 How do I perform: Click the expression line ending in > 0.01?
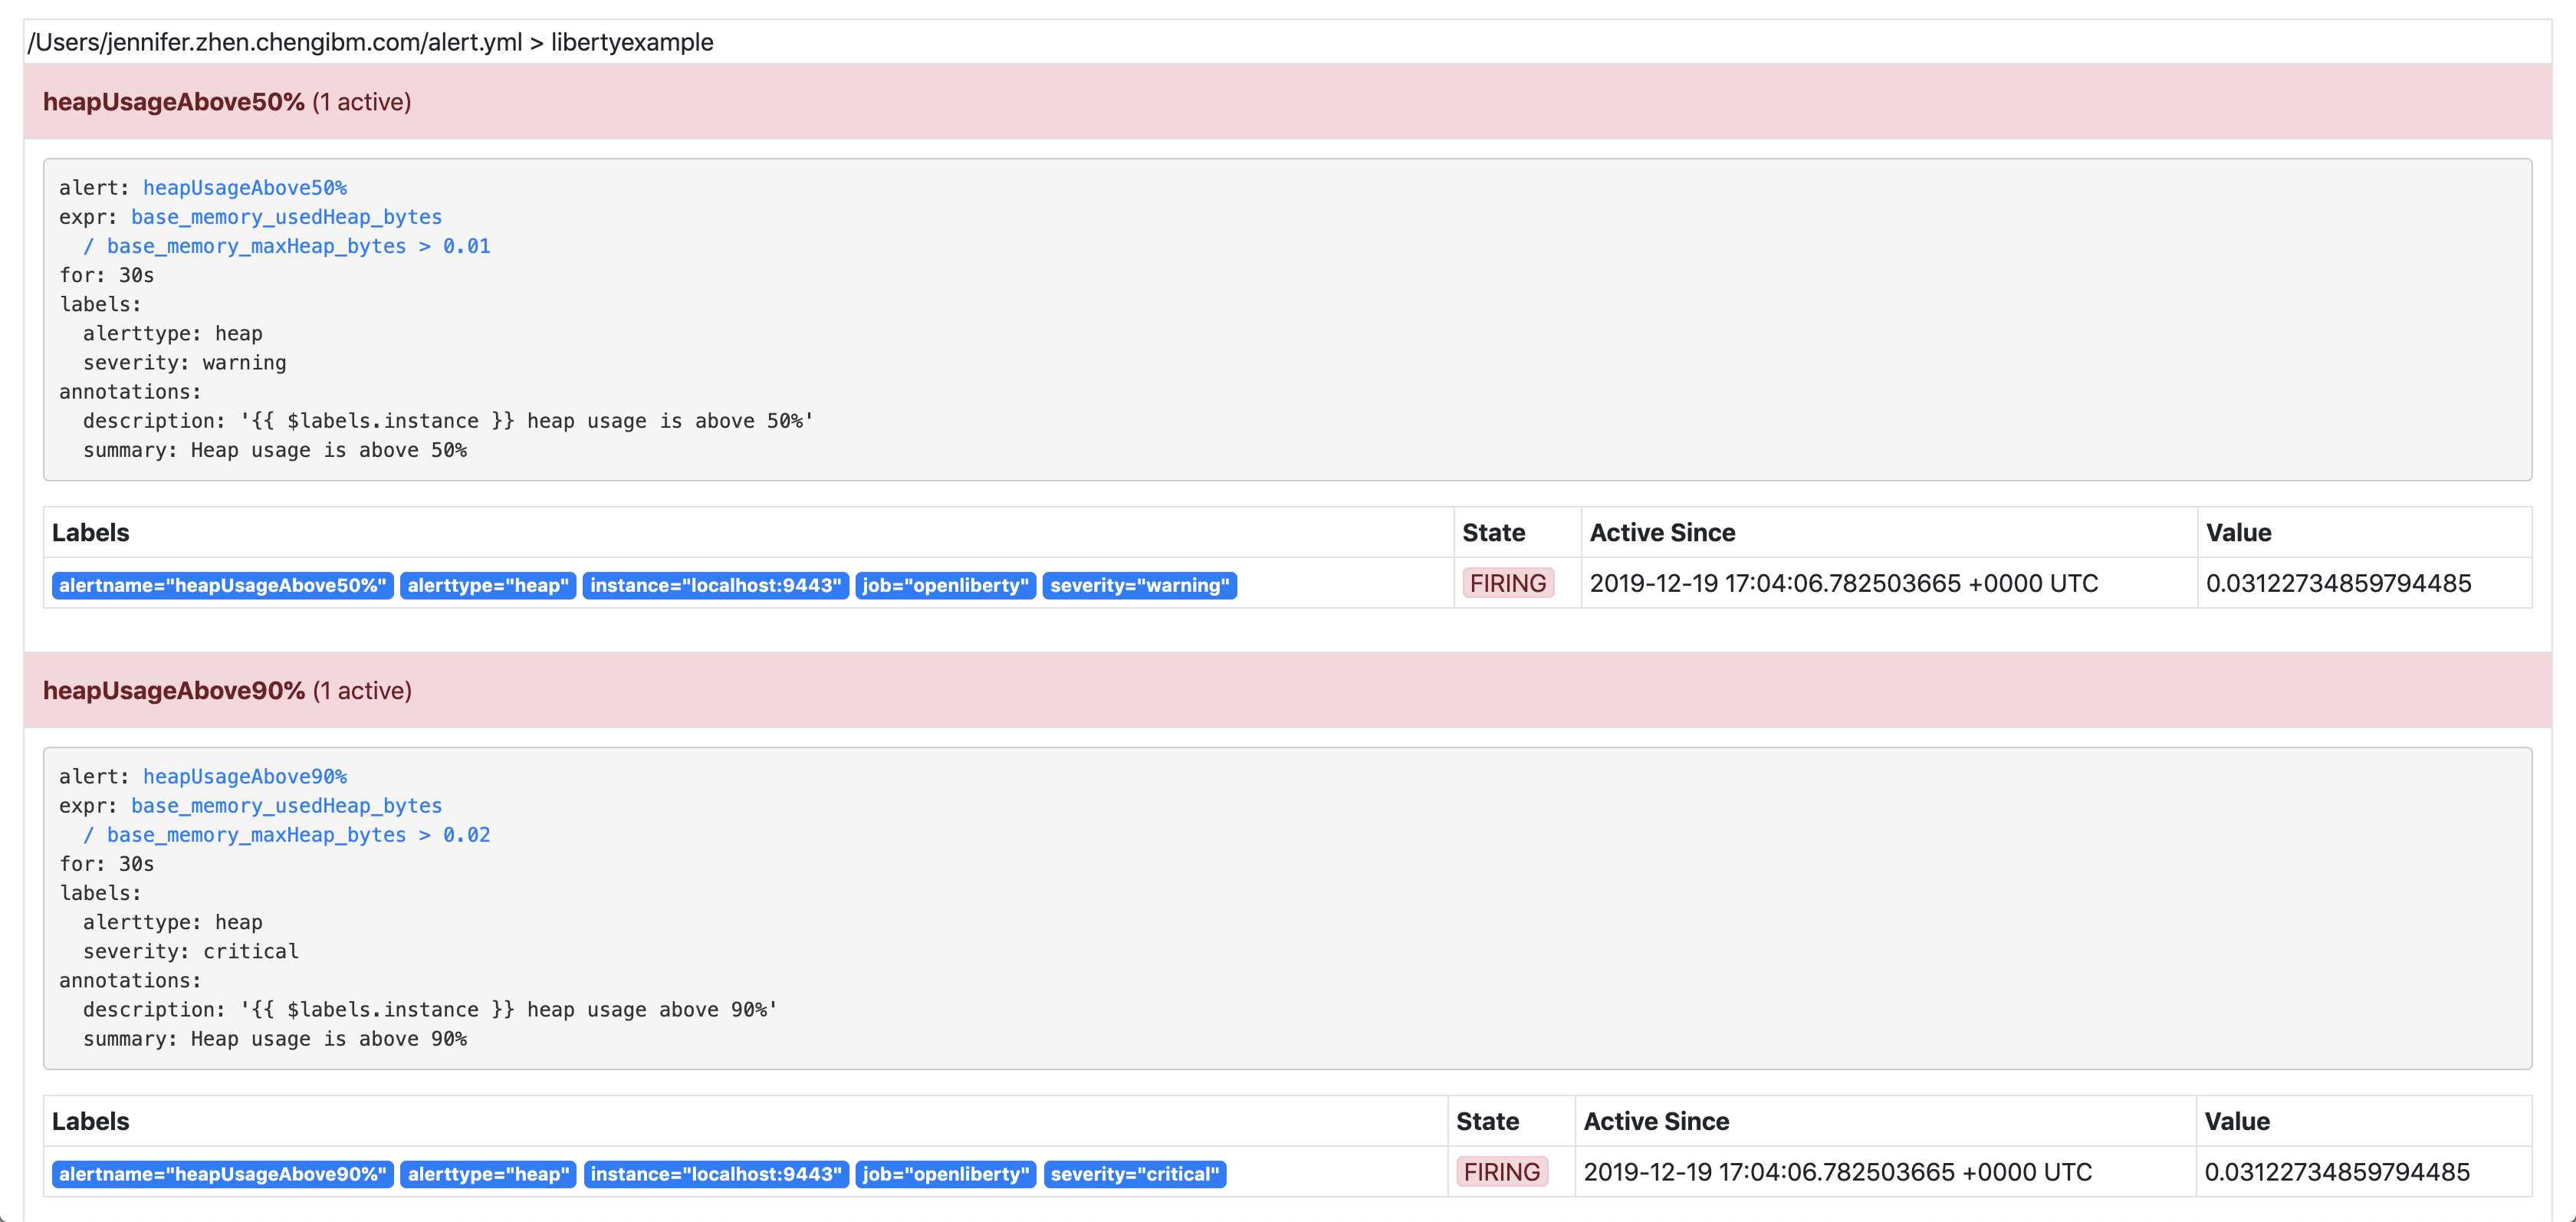click(286, 246)
